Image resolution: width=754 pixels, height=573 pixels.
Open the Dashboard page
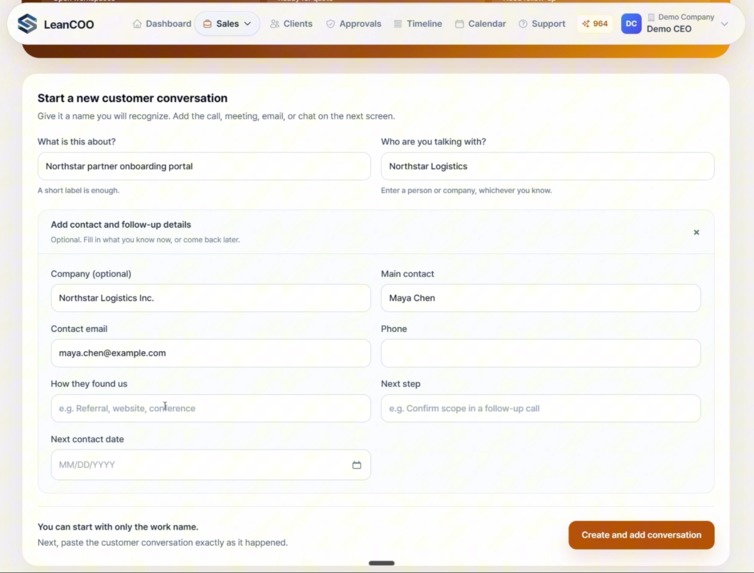coord(162,24)
